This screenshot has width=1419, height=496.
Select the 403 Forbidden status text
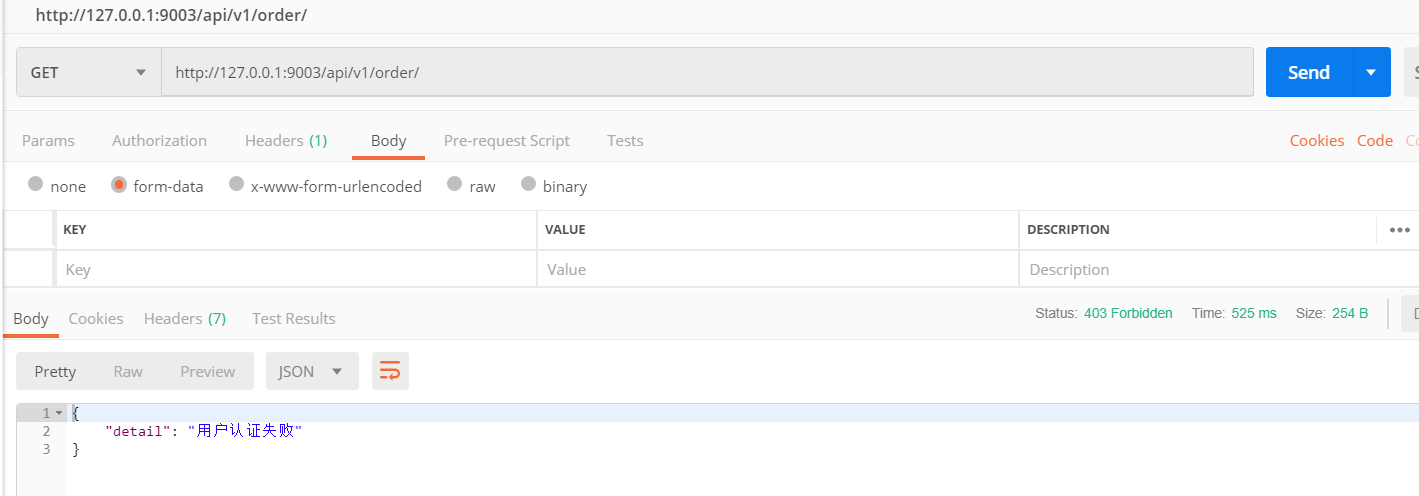point(1128,313)
